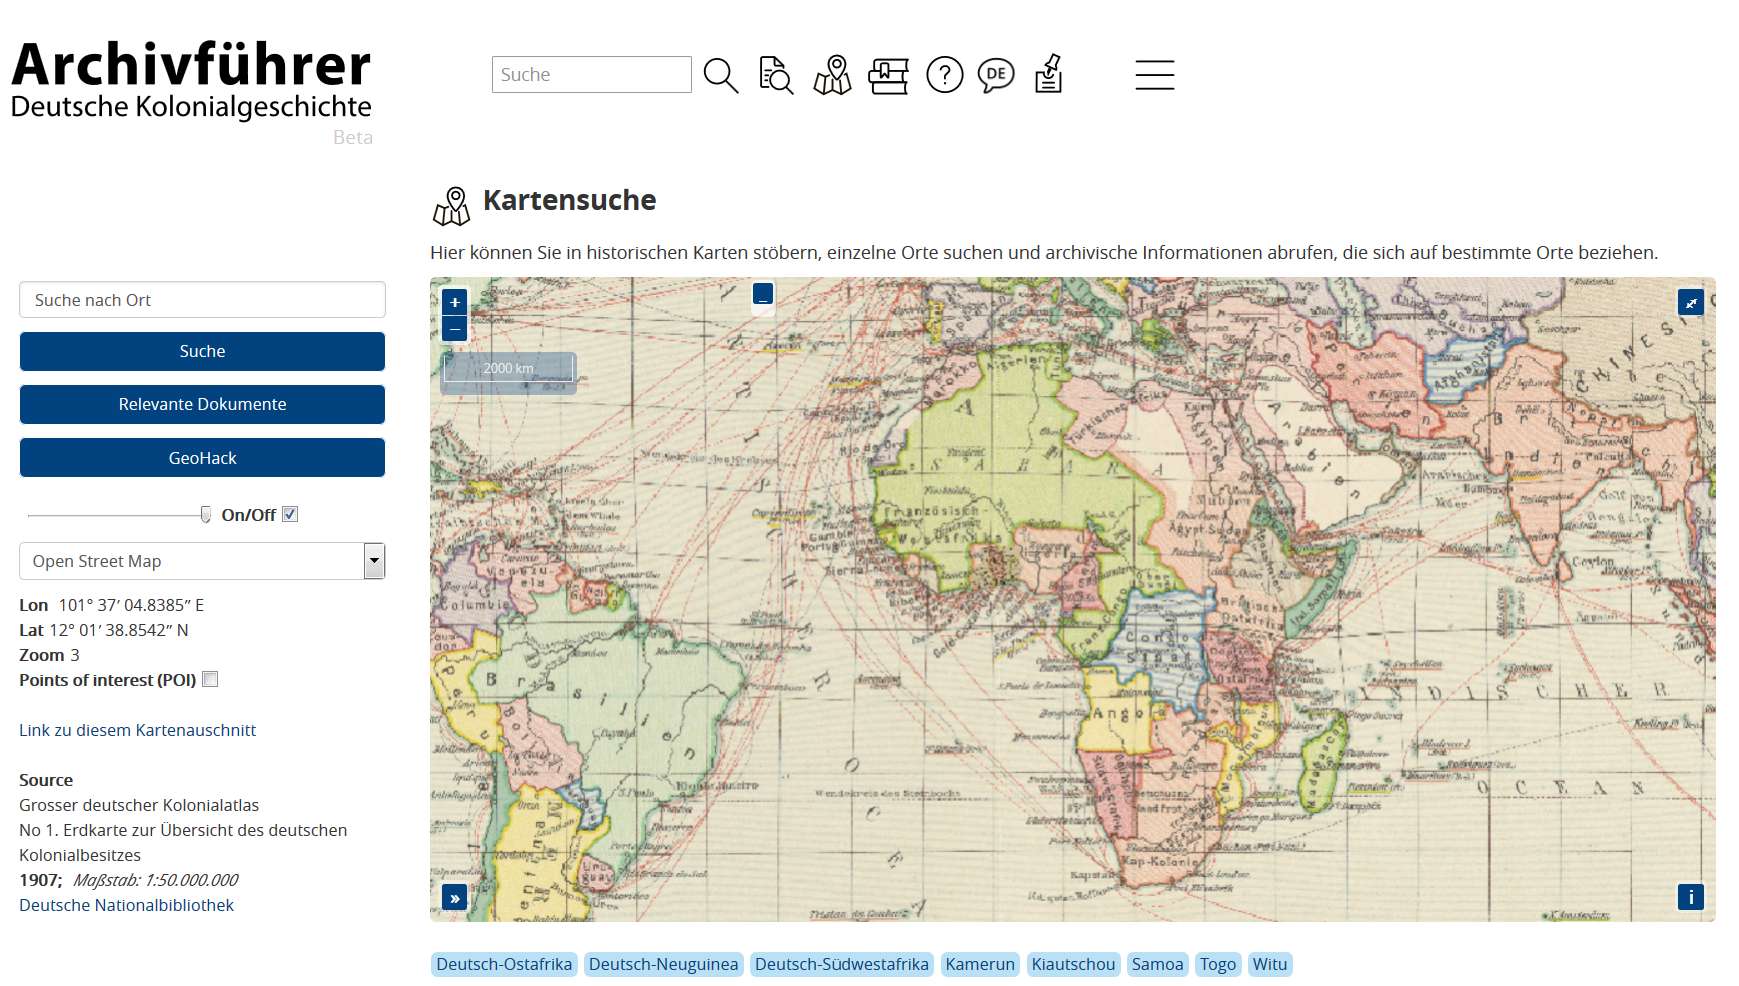Select the Kiautschou tag

[x=1073, y=964]
